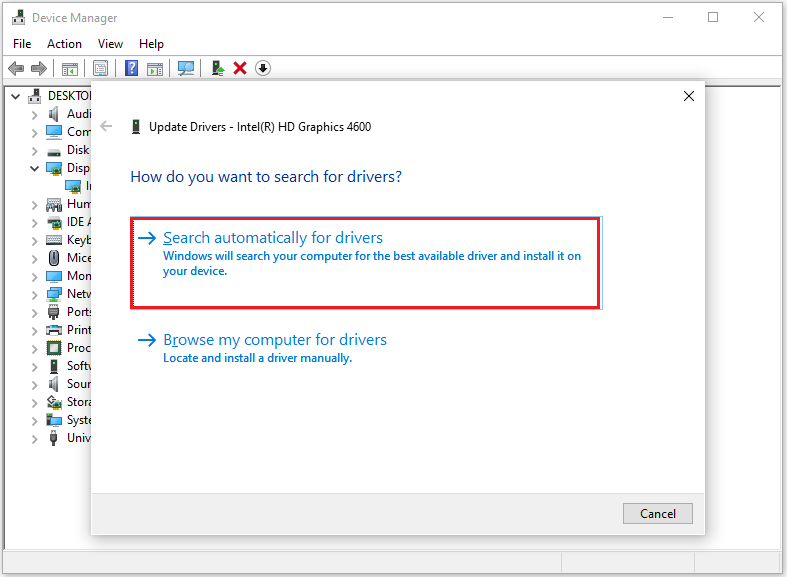The width and height of the screenshot is (787, 577).
Task: Close the Update Drivers dialog
Action: tap(689, 96)
